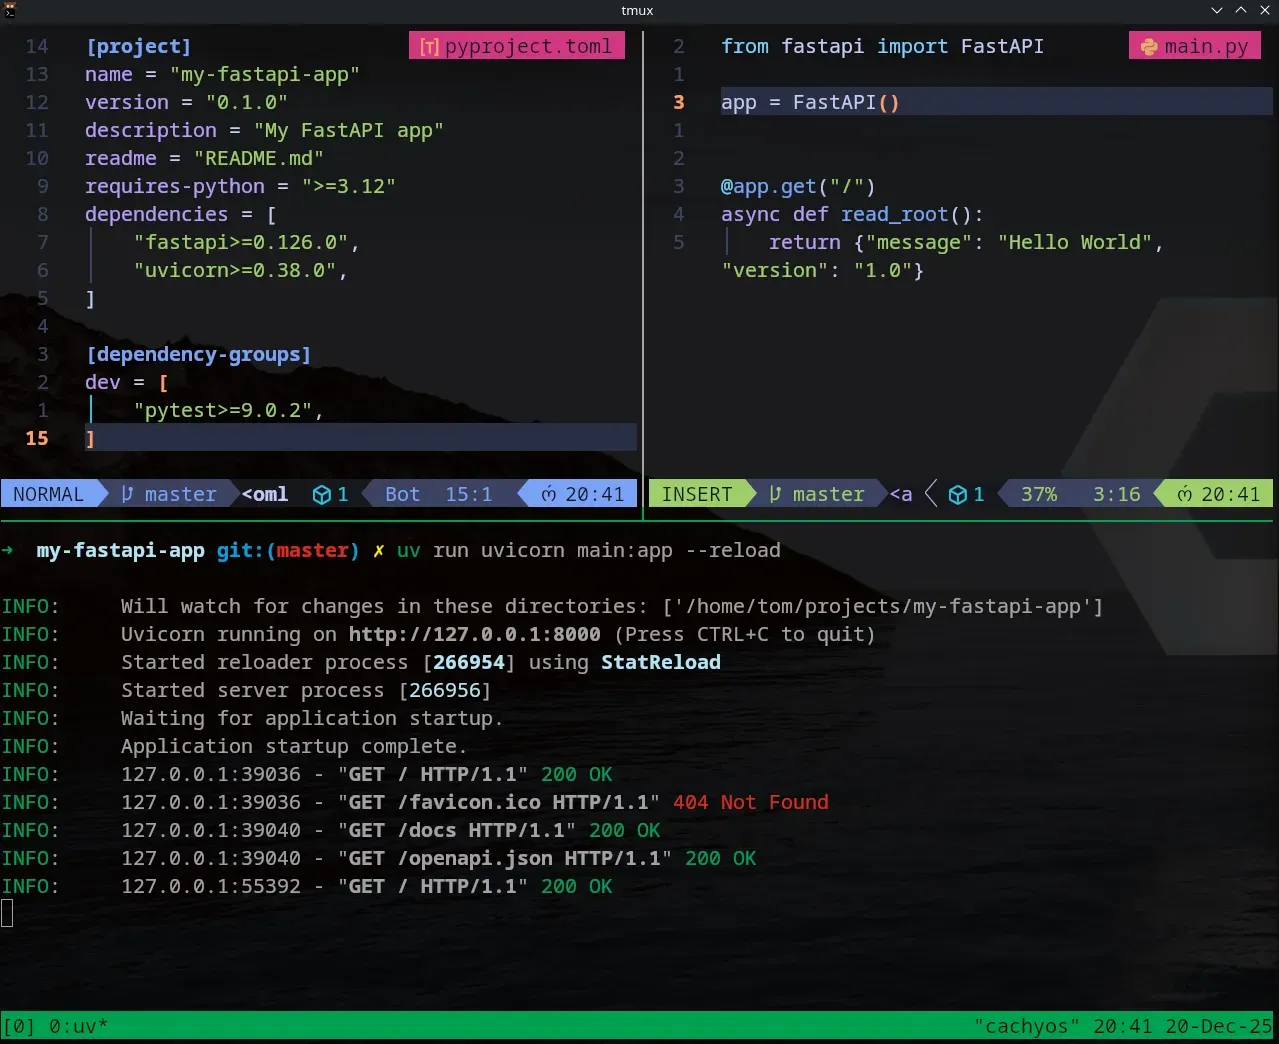
Task: Click the cube icon in left statusline
Action: (321, 495)
